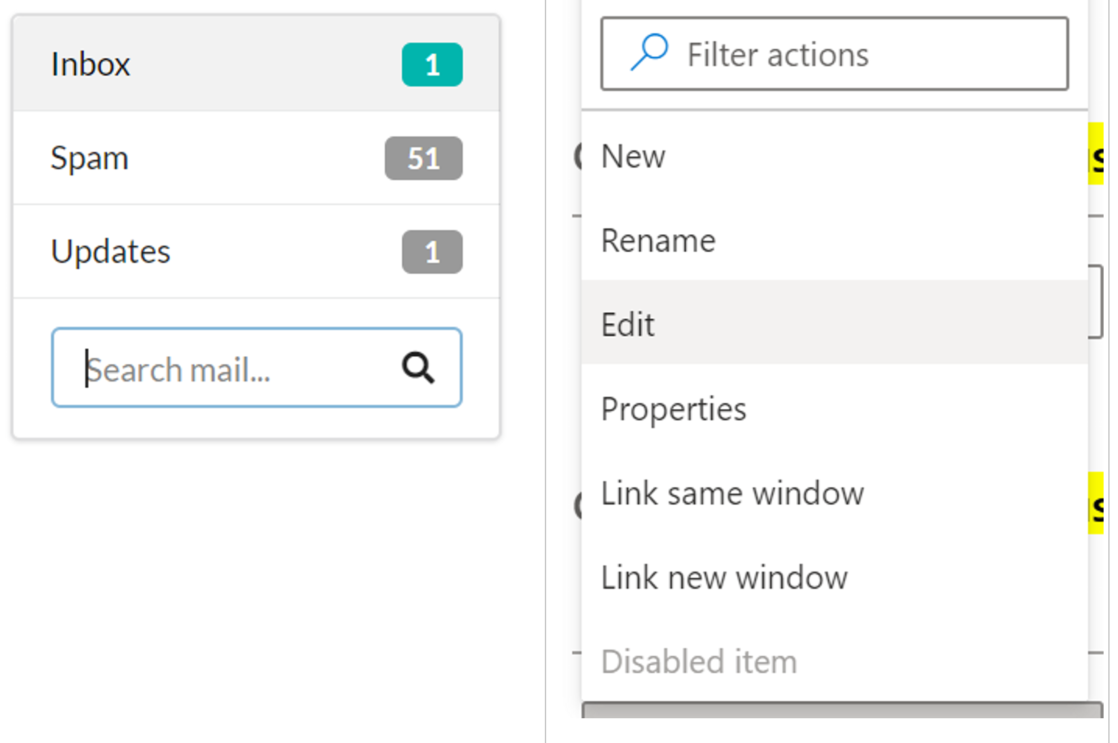This screenshot has width=1118, height=743.
Task: Focus the Search mail text box
Action: pyautogui.click(x=230, y=369)
